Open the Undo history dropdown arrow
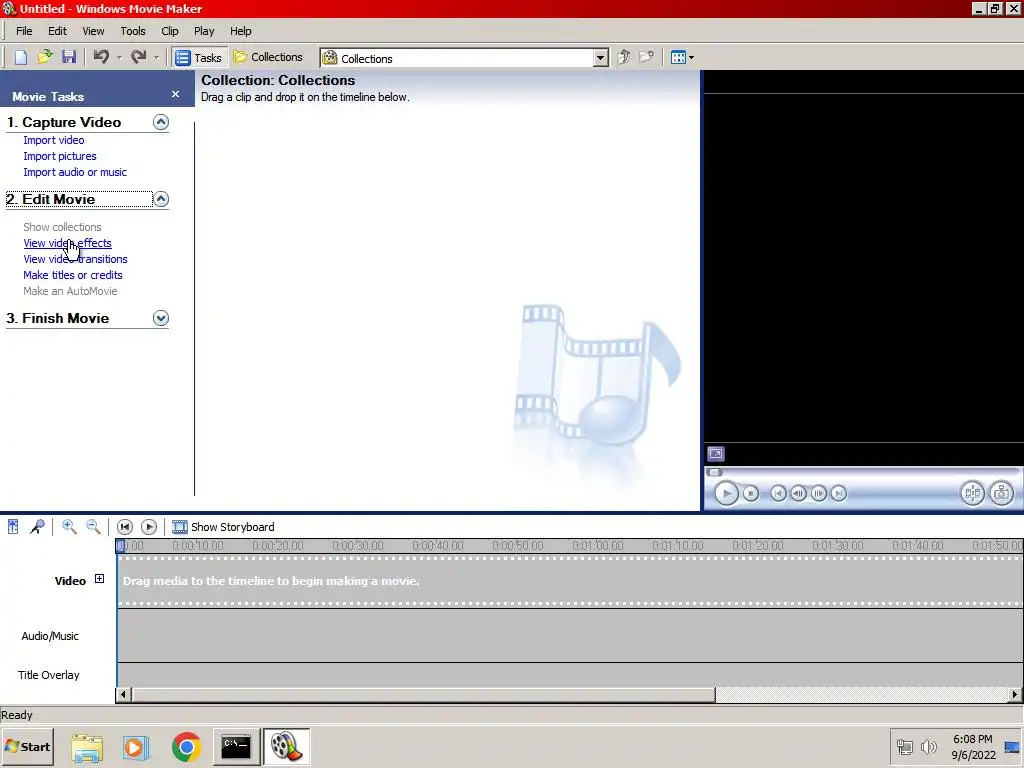The image size is (1024, 768). point(120,58)
